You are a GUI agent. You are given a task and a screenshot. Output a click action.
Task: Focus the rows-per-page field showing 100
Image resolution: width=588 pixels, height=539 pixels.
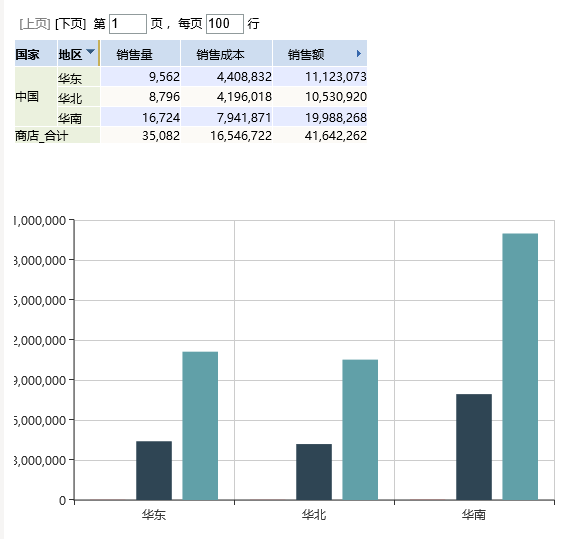(x=225, y=24)
